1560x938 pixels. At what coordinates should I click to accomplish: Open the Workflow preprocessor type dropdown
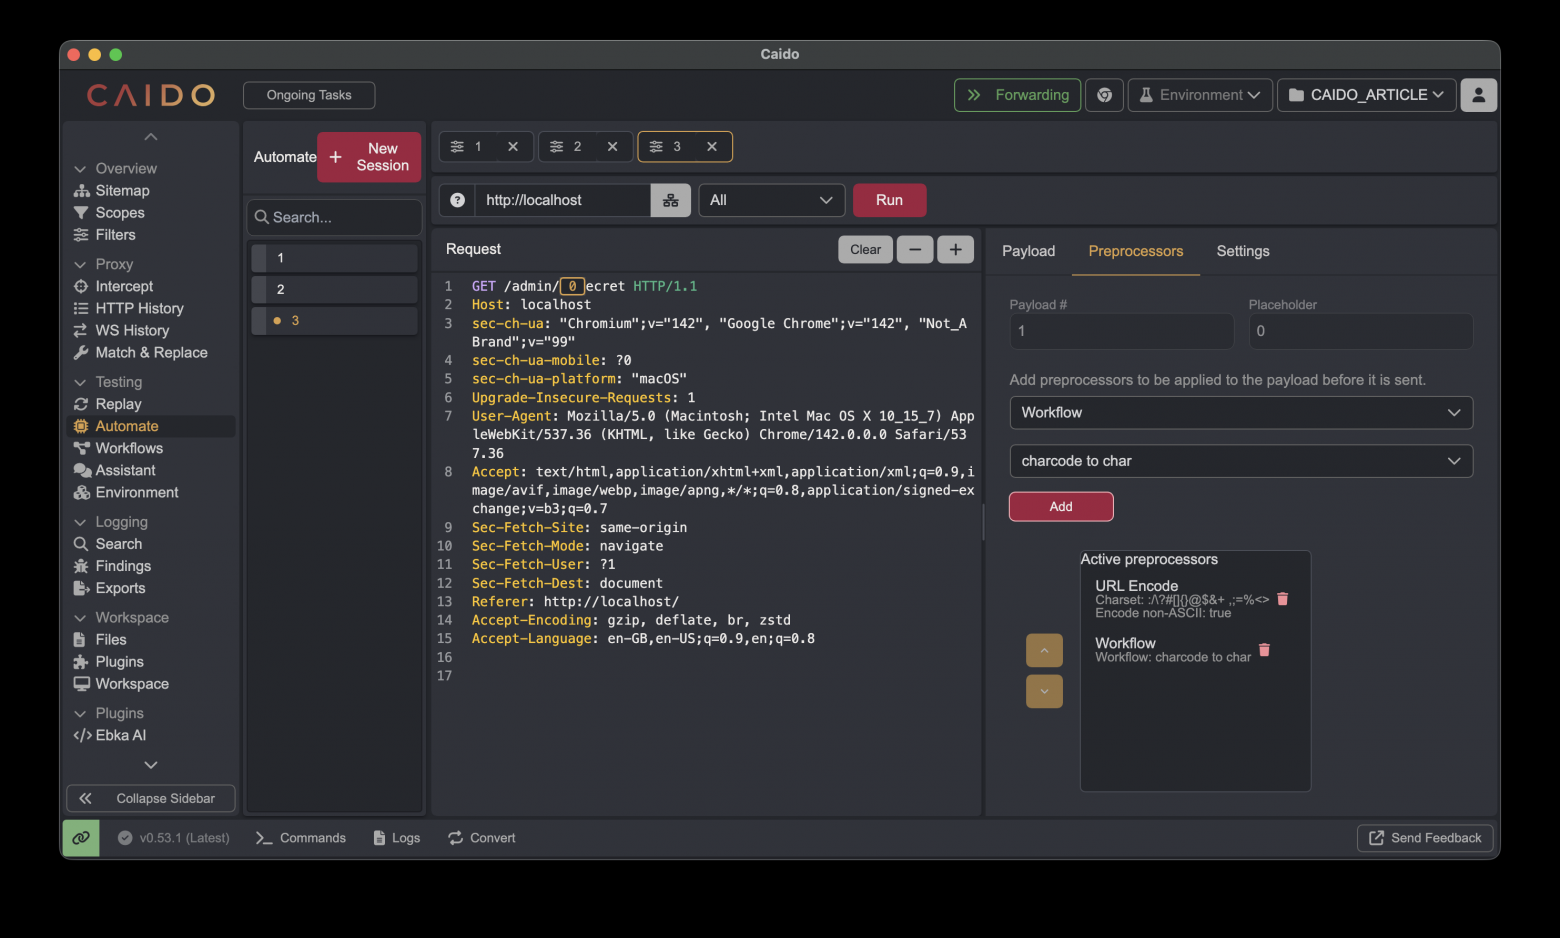pos(1240,413)
